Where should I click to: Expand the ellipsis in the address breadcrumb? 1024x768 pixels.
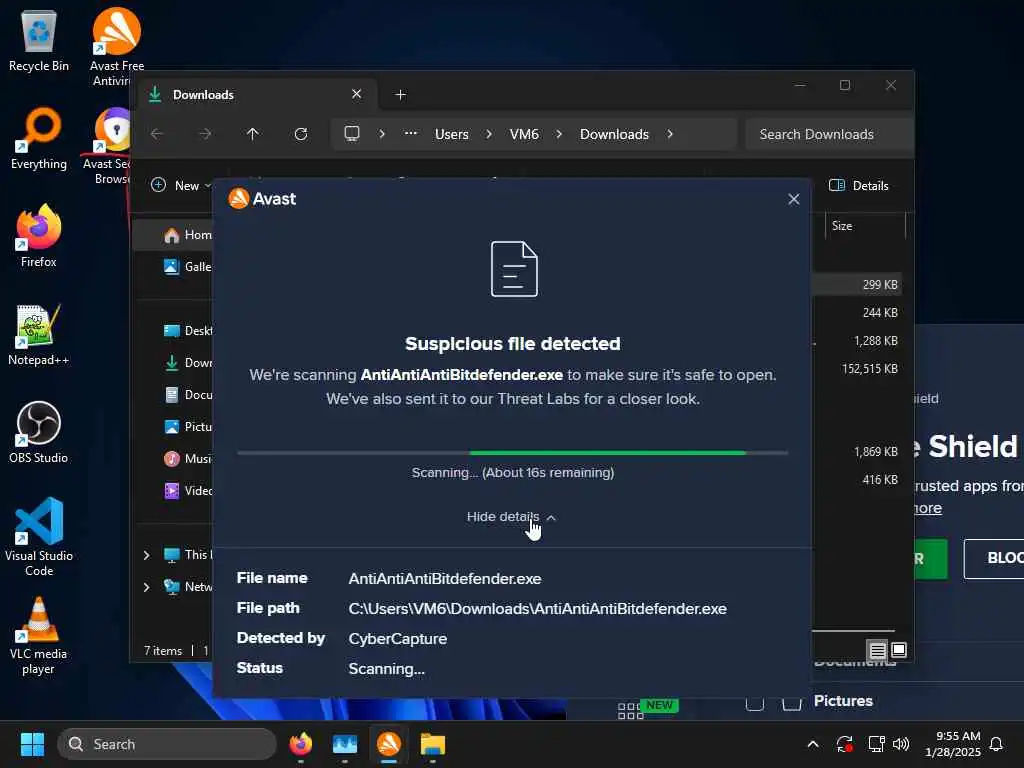[x=411, y=133]
